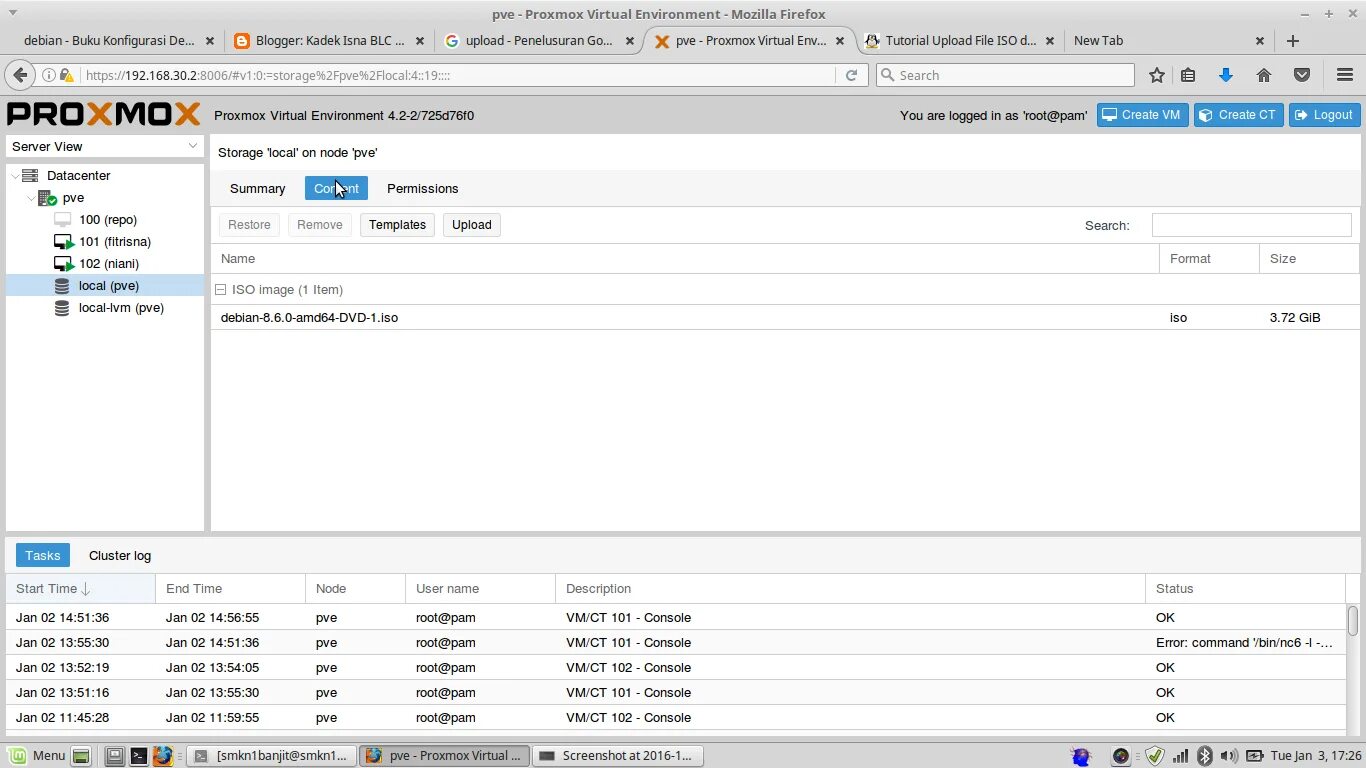Click Firefox back navigation button
Screen dimensions: 1366x768
pyautogui.click(x=20, y=75)
